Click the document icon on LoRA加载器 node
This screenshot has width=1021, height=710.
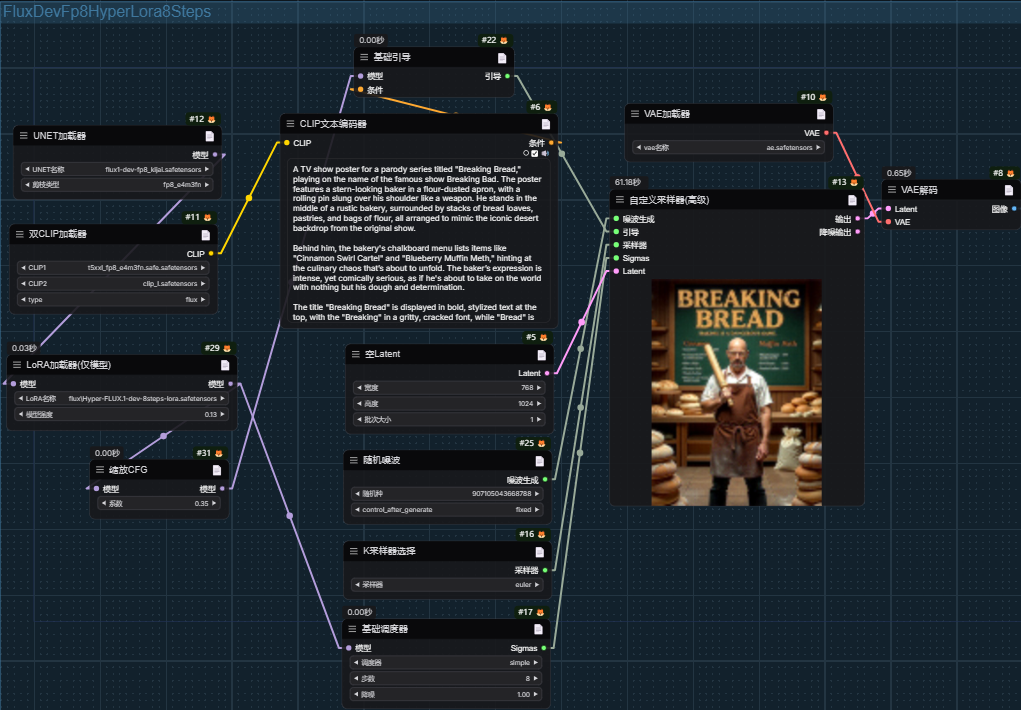(x=225, y=365)
